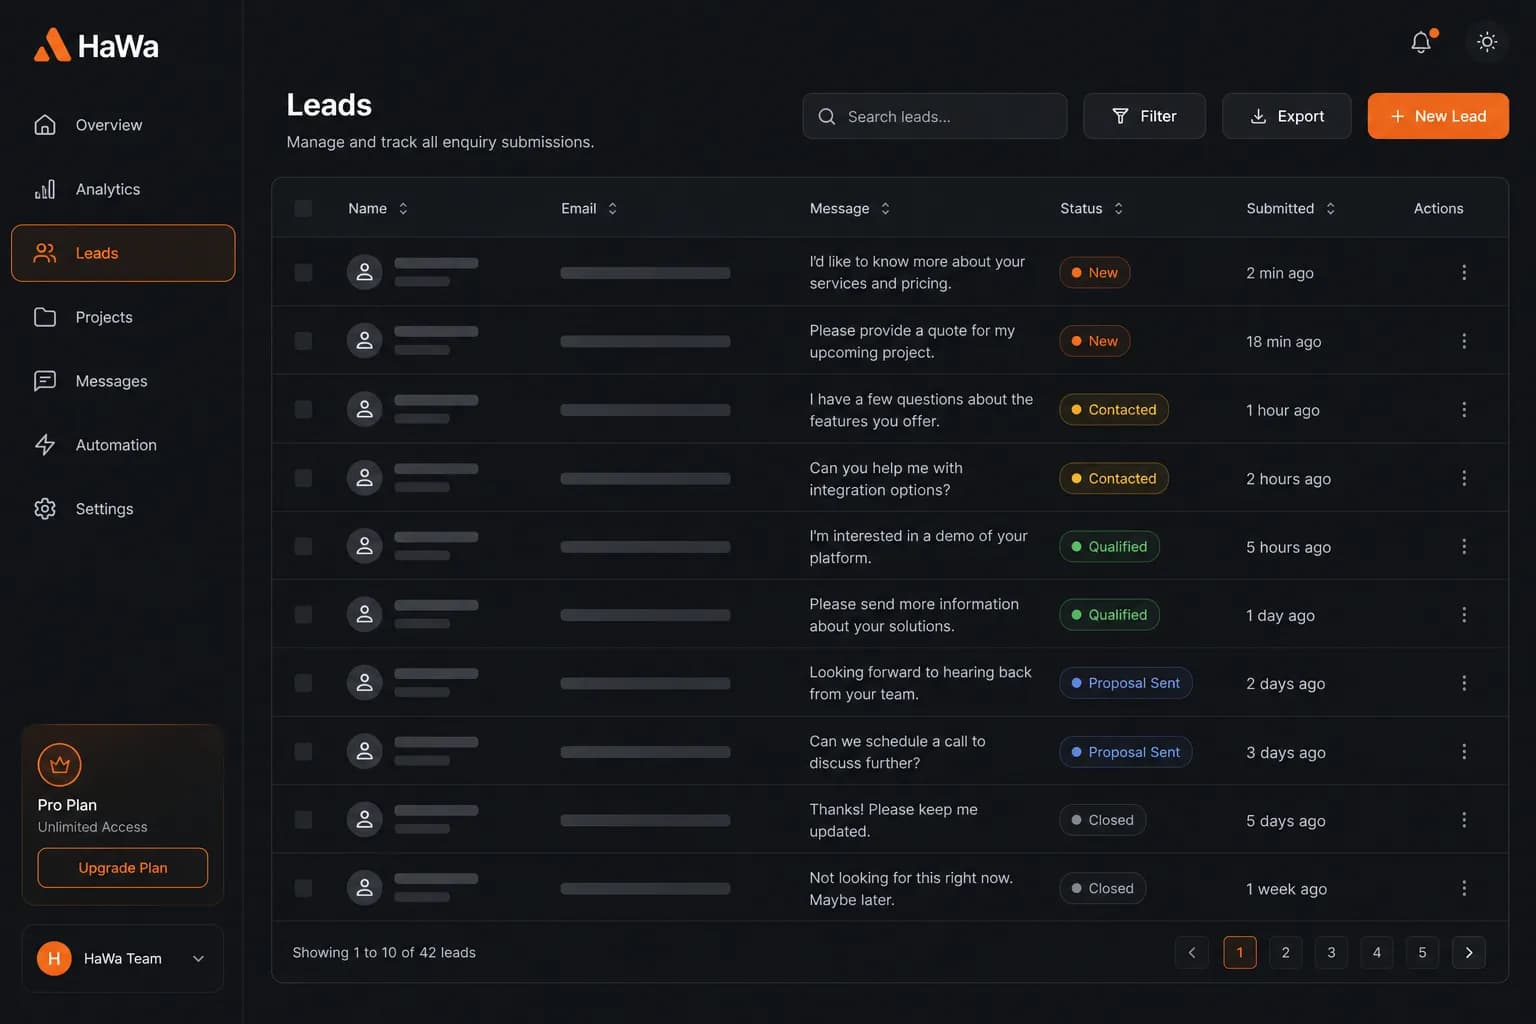
Task: Go to page 5
Action: 1422,952
